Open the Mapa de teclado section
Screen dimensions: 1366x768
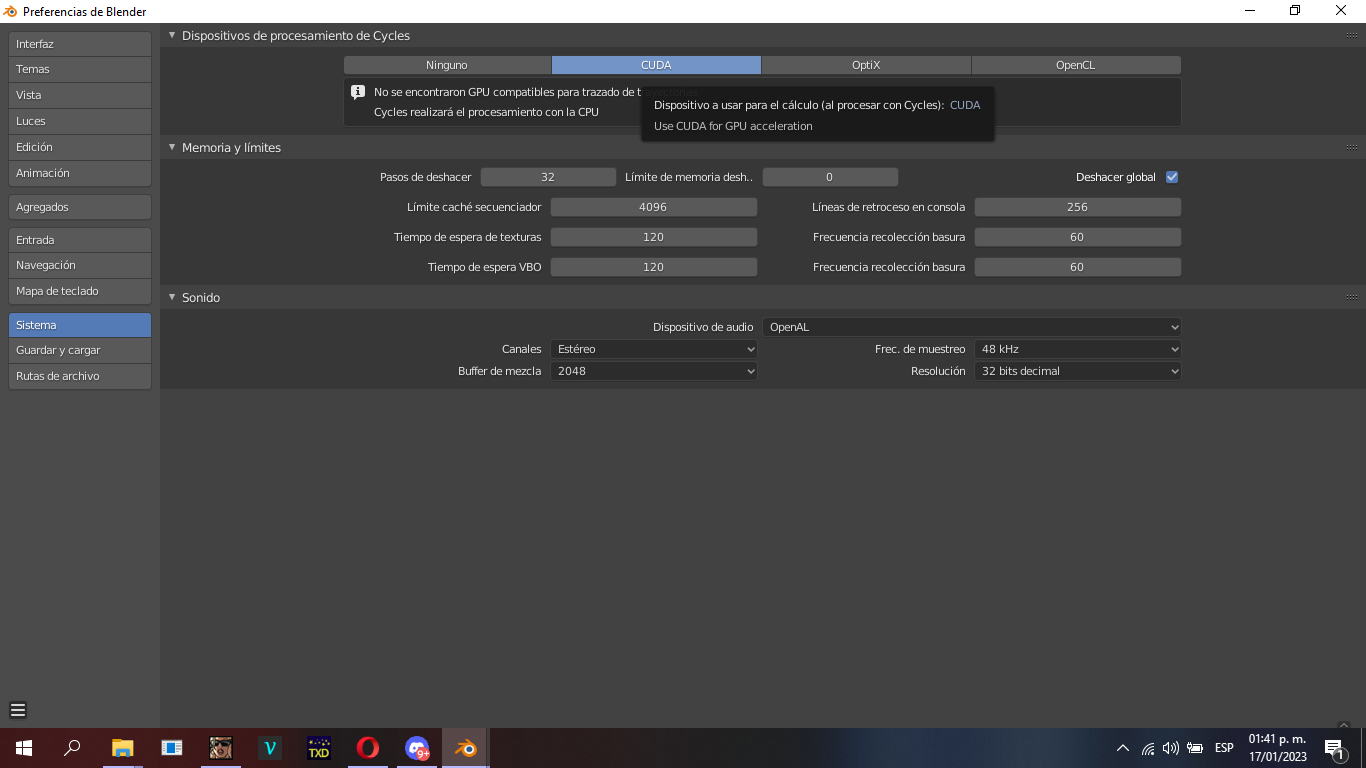coord(80,291)
